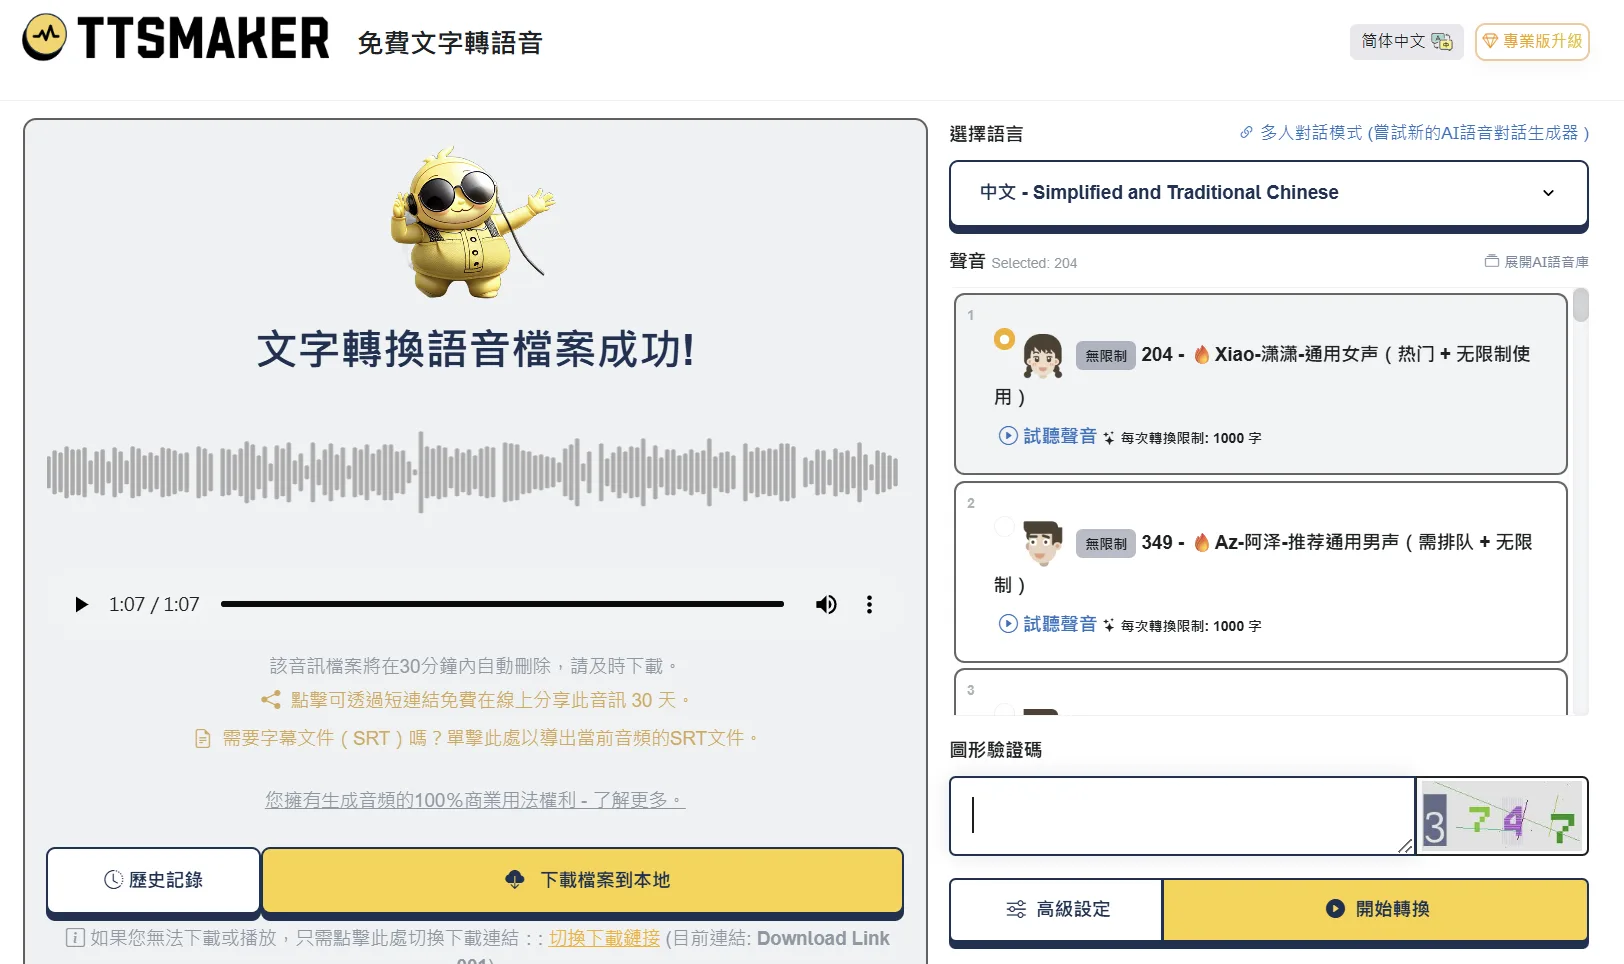The height and width of the screenshot is (964, 1624).
Task: Click the sparkle icon beside voice 349 limit
Action: point(1109,625)
